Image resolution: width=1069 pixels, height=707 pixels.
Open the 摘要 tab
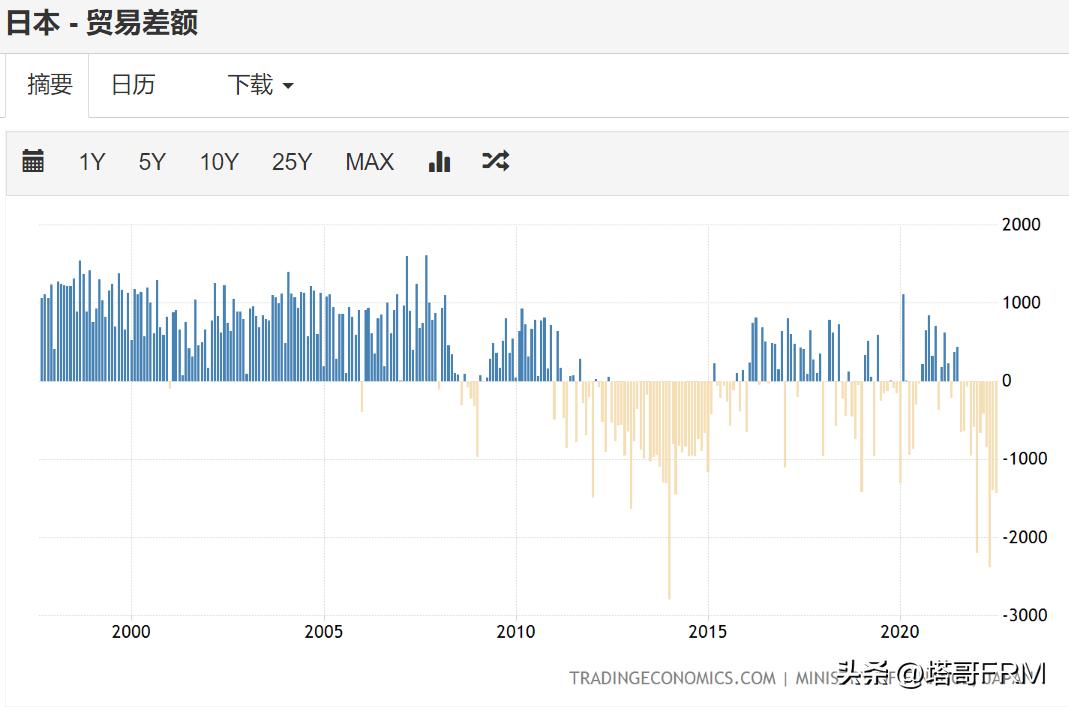[50, 85]
